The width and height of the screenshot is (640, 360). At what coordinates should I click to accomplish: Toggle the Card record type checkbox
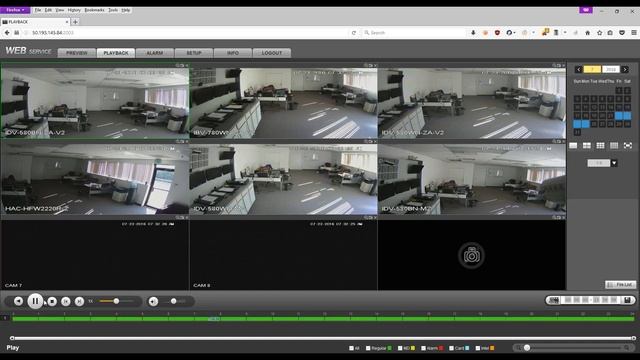tap(451, 348)
